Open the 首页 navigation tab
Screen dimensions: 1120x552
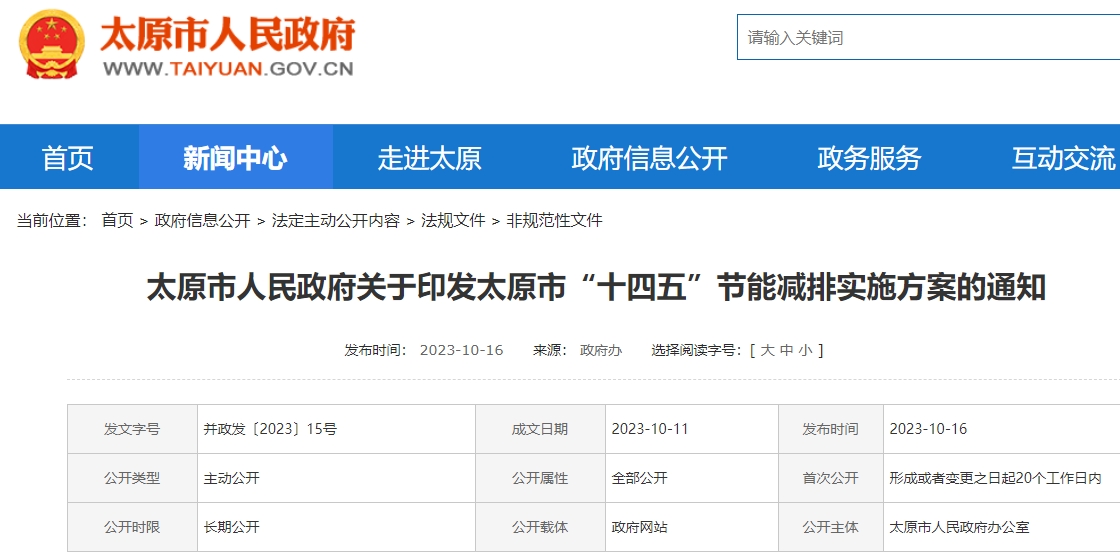pos(68,157)
